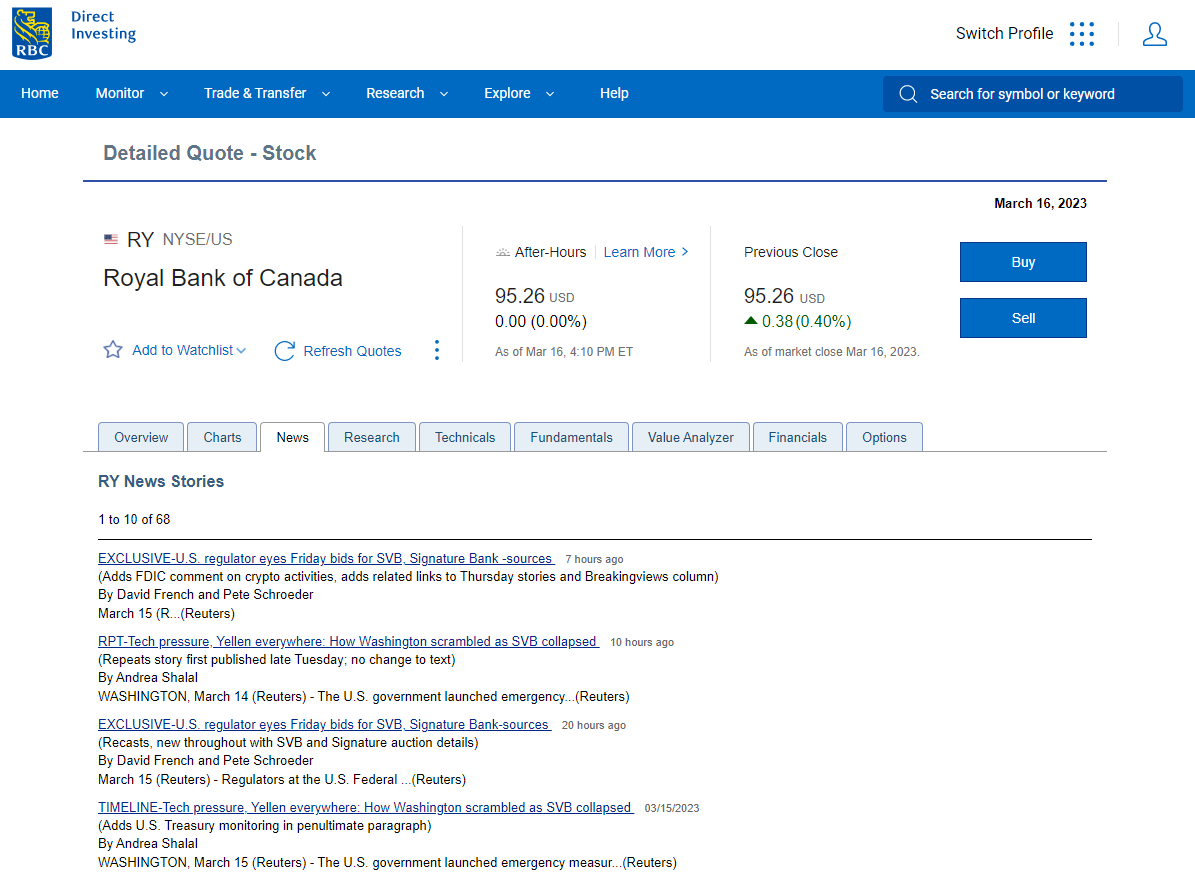Image resolution: width=1195 pixels, height=878 pixels.
Task: Select the News tab
Action: coord(293,437)
